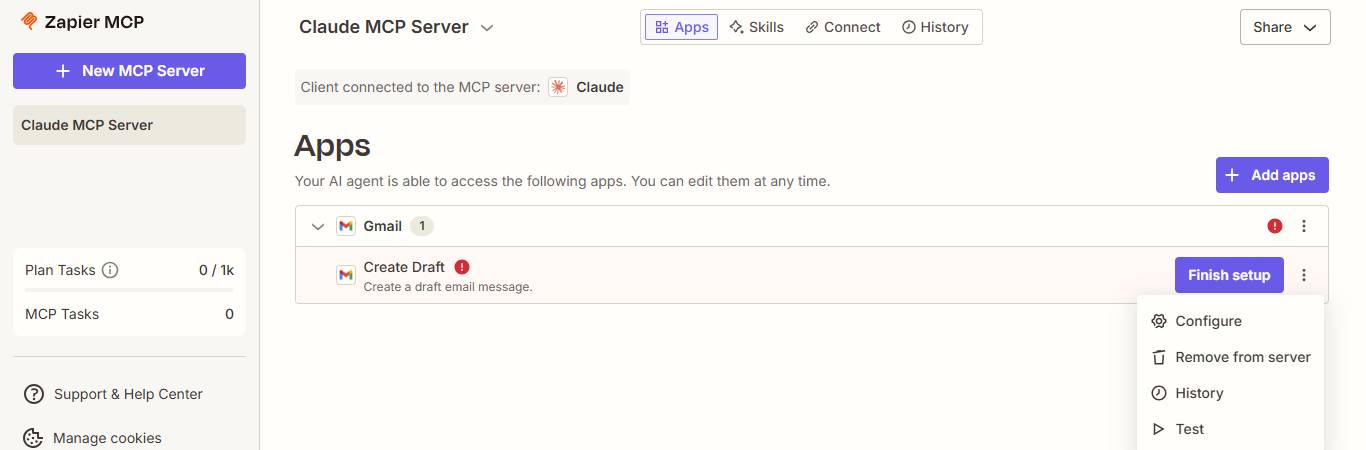The width and height of the screenshot is (1366, 450).
Task: Create a New MCP Server
Action: tap(129, 71)
